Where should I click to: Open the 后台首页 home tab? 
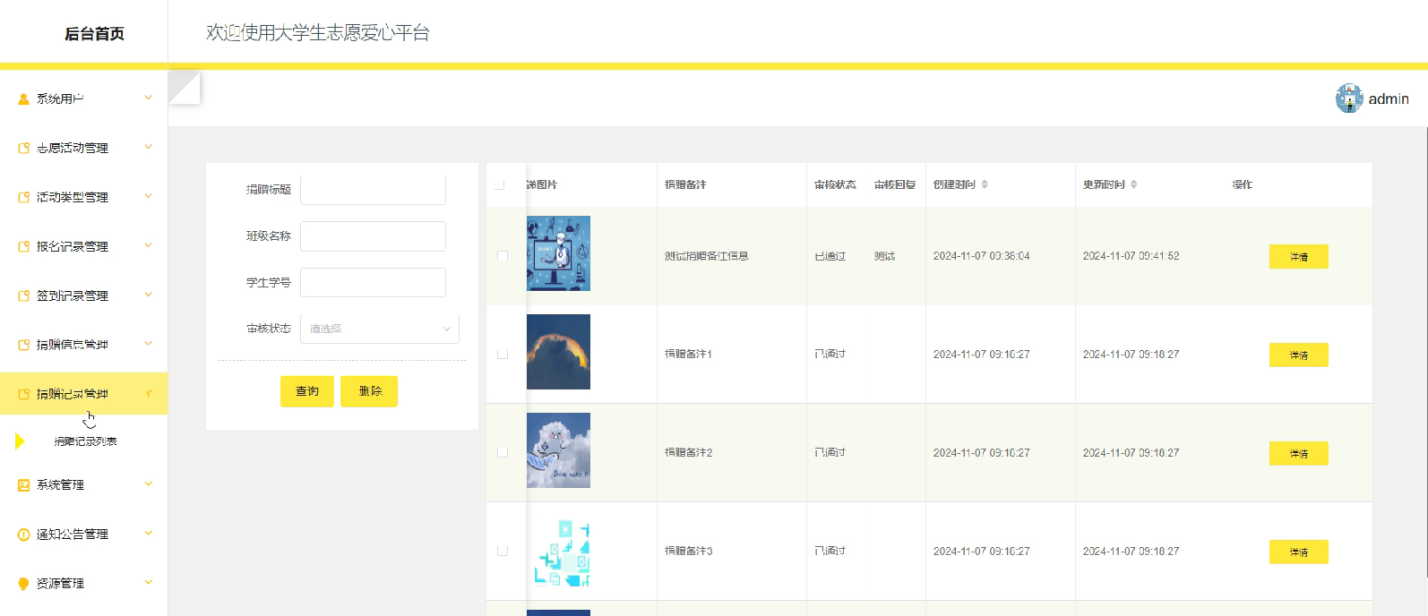(x=94, y=34)
